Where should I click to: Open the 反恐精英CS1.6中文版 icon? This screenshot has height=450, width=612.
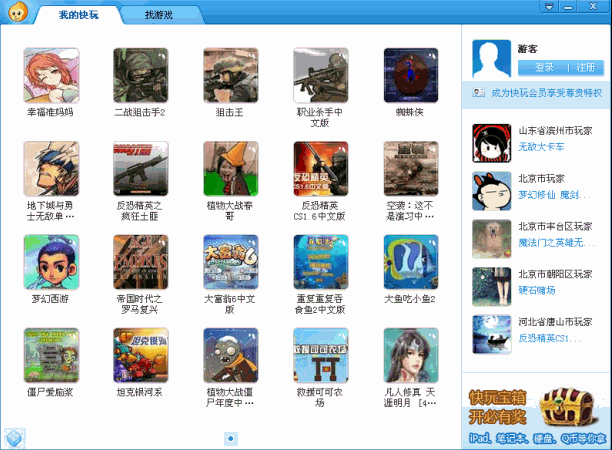coord(321,169)
